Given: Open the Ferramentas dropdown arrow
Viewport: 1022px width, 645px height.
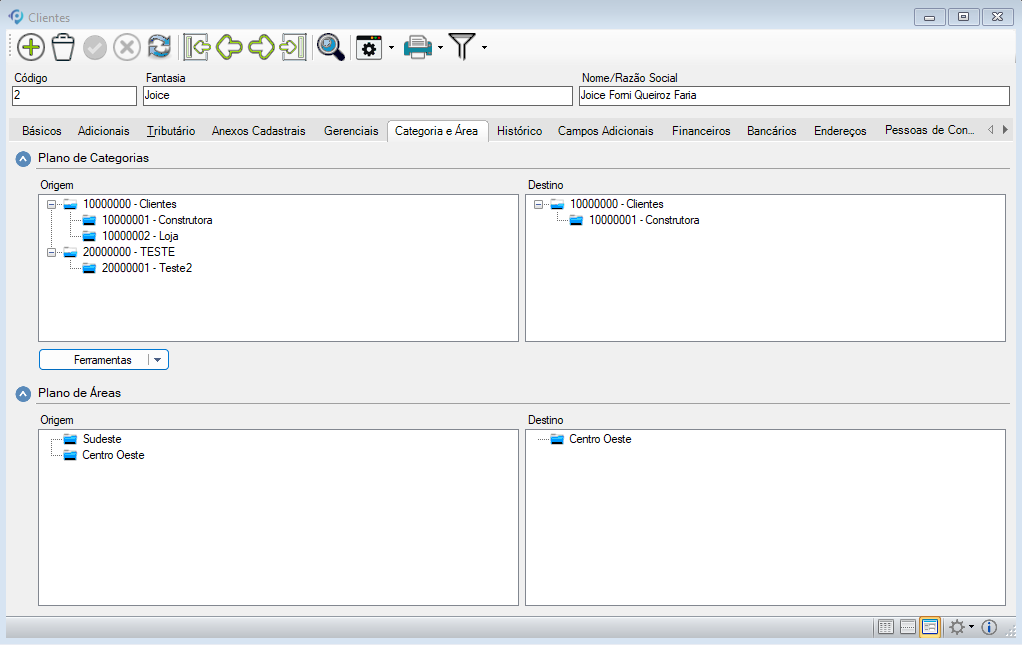Looking at the screenshot, I should click(x=158, y=360).
